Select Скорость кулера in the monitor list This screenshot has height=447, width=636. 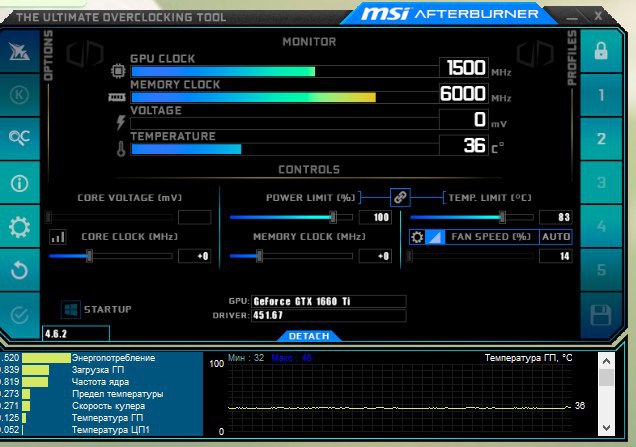coord(108,406)
